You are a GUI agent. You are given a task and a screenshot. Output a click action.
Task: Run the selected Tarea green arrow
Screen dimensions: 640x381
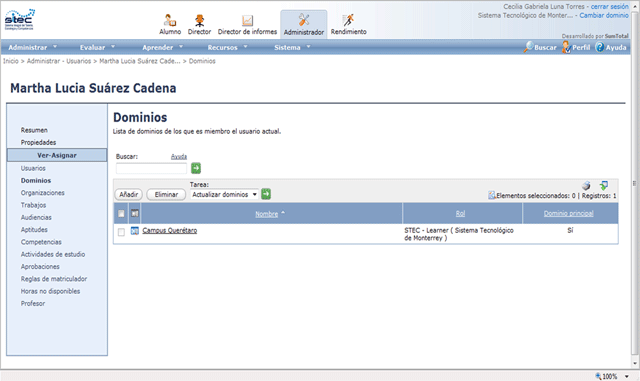[x=266, y=194]
